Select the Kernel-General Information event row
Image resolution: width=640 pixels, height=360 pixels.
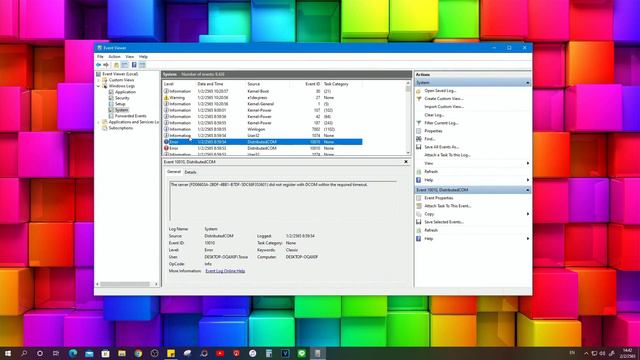coord(262,104)
